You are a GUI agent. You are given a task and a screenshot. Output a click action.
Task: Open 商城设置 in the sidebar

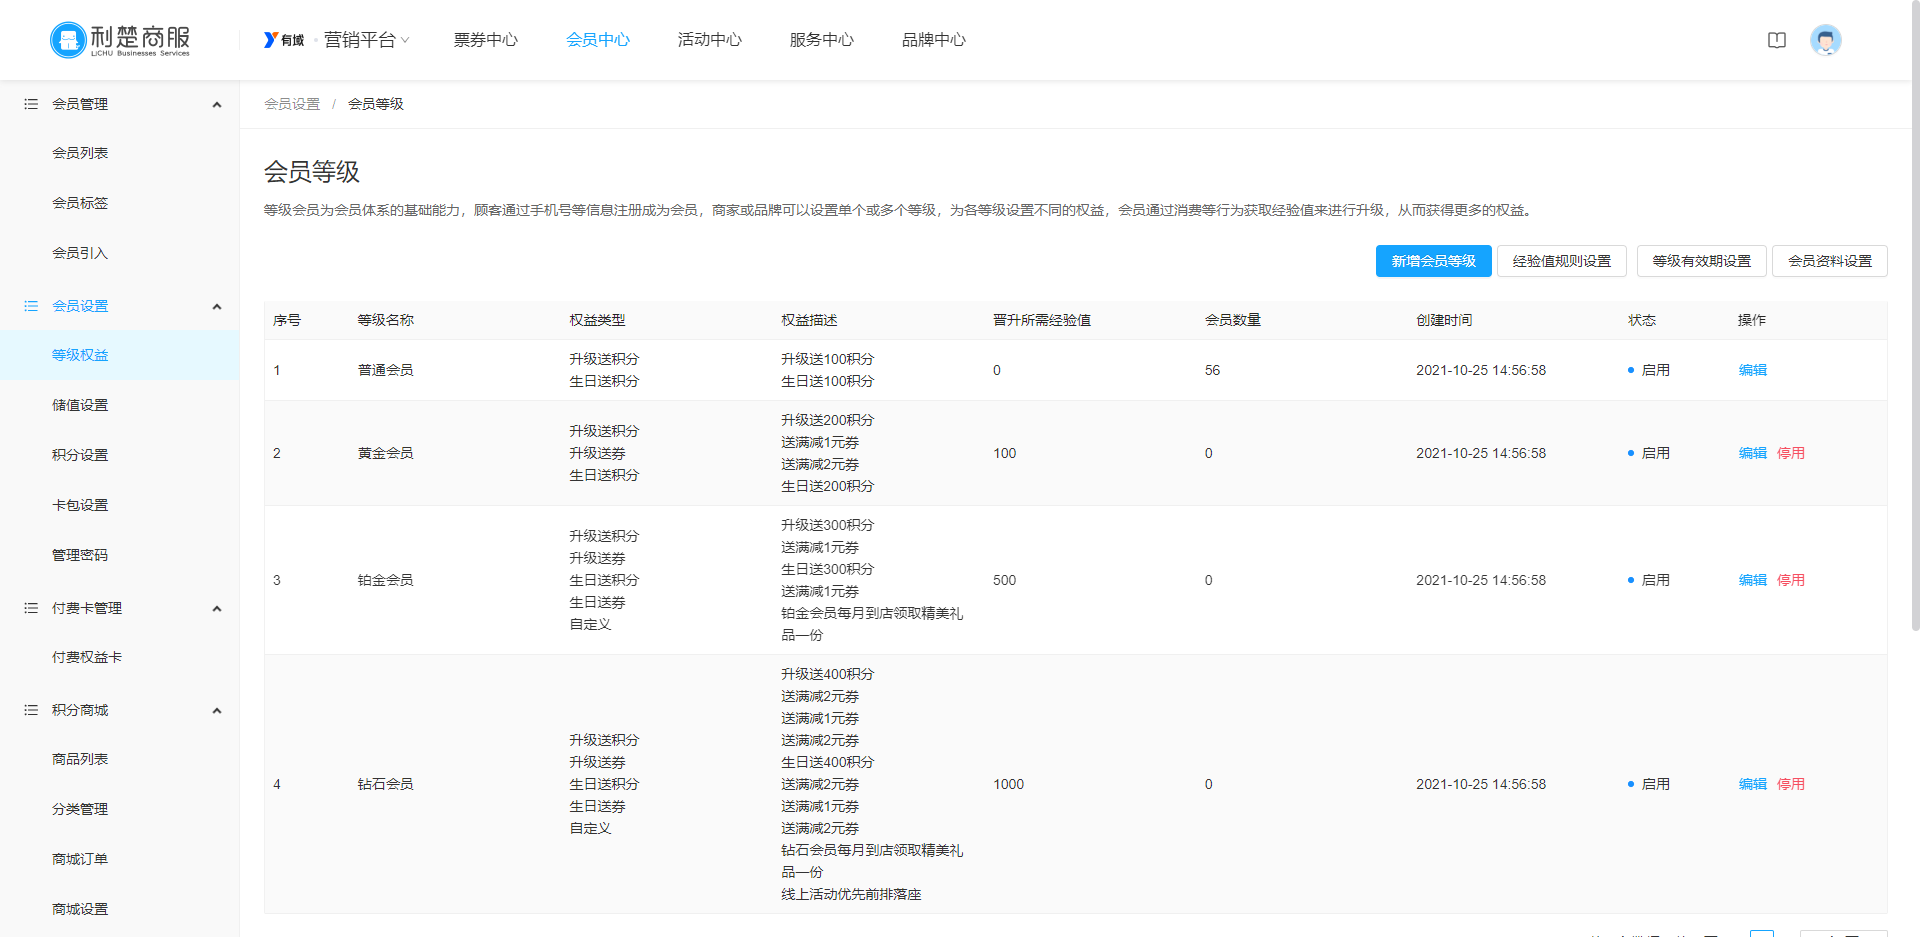coord(80,909)
